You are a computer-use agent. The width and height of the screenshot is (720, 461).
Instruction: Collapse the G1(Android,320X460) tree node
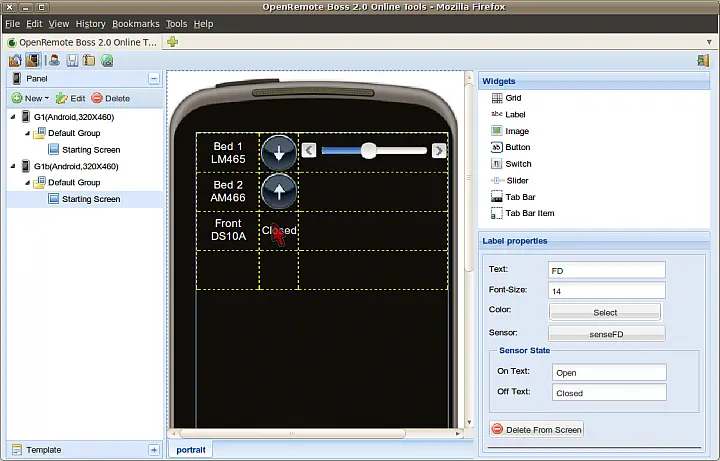[13, 117]
